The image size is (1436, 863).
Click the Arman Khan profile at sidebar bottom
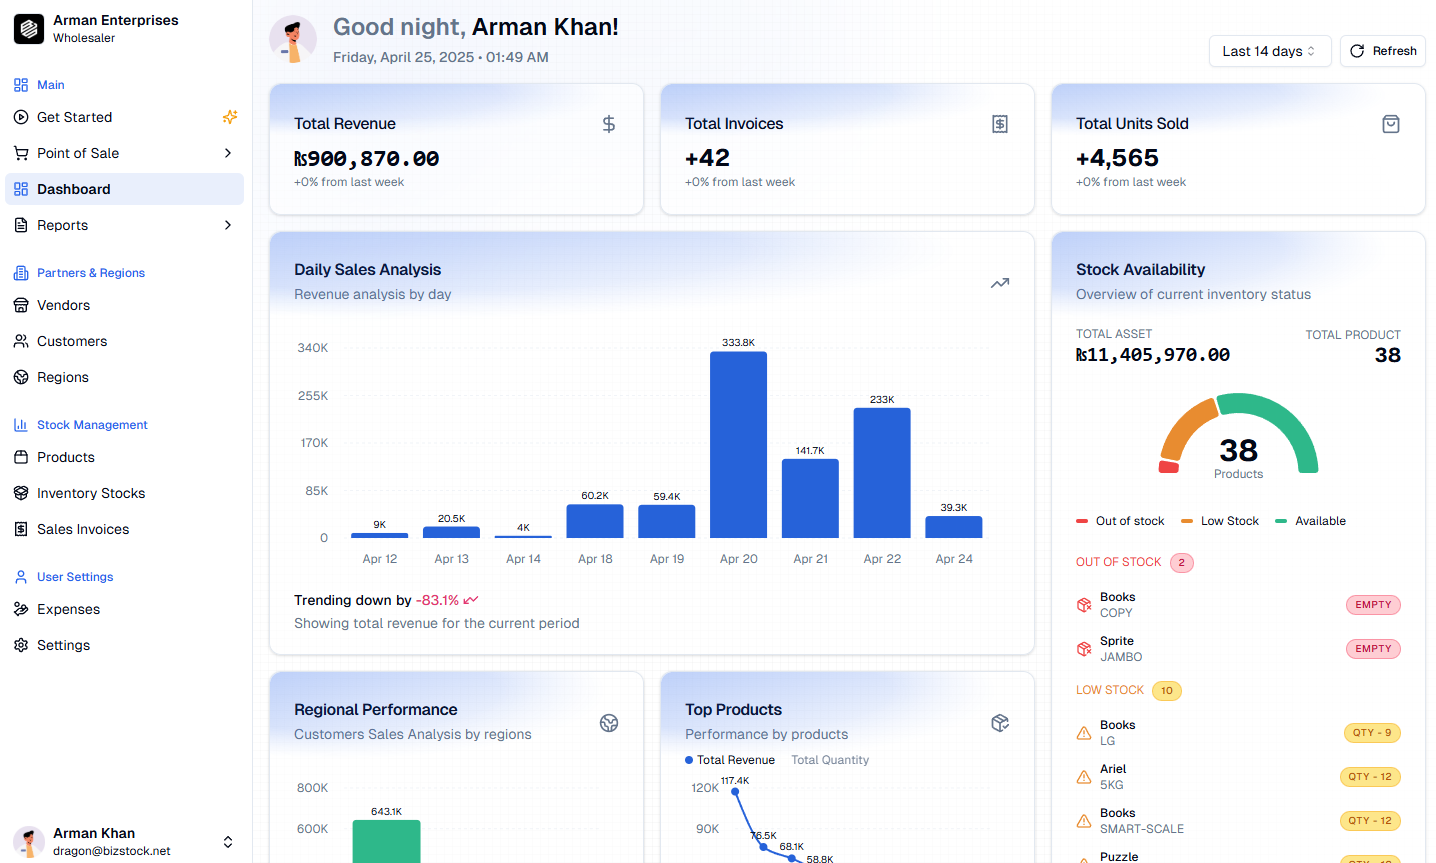pyautogui.click(x=124, y=842)
